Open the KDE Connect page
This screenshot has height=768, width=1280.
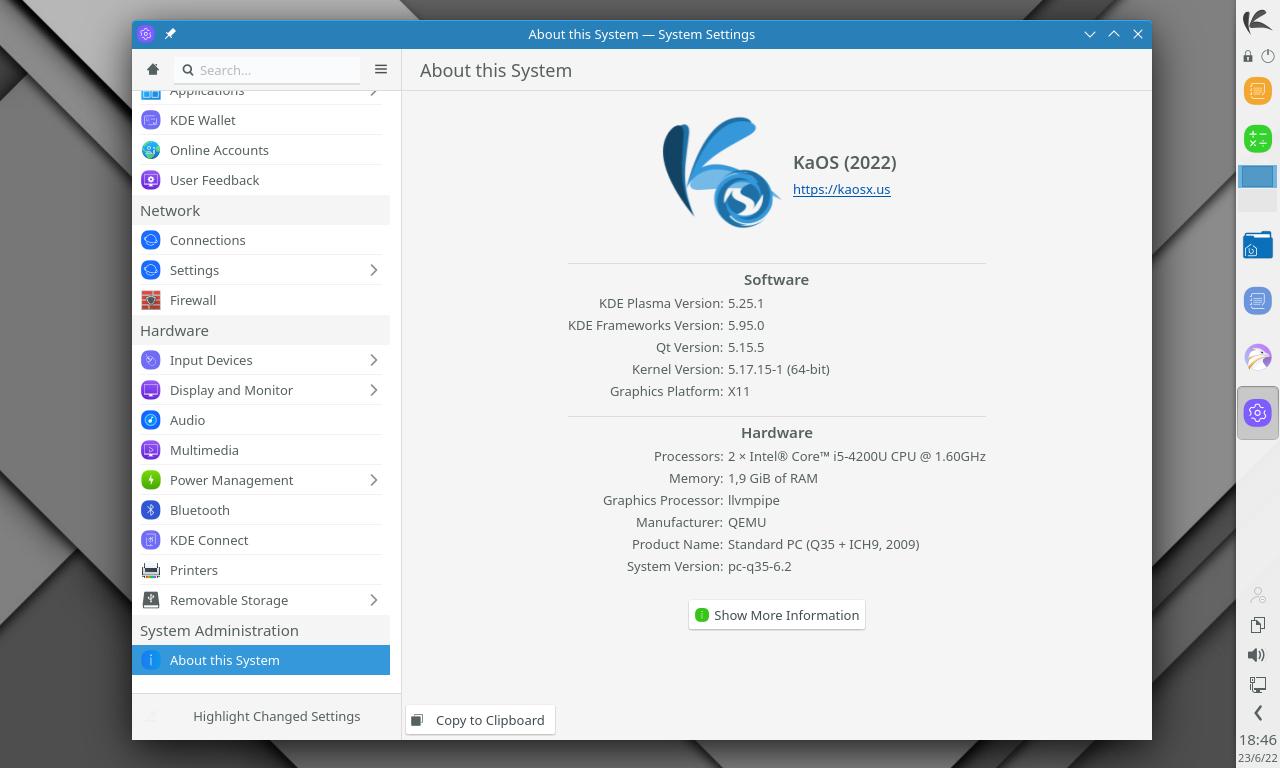click(261, 540)
